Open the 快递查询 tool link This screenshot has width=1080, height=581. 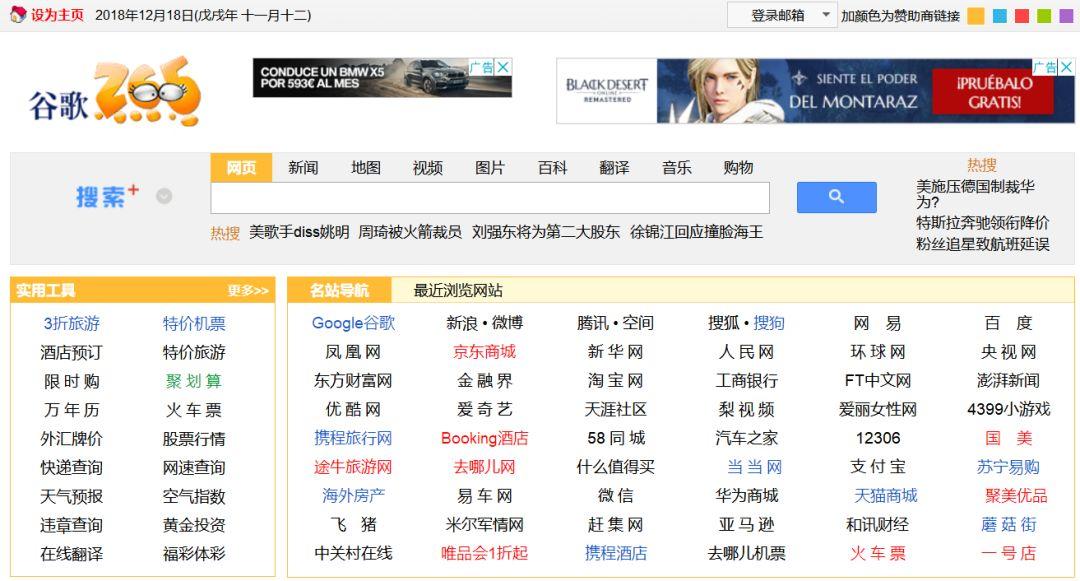(x=72, y=467)
